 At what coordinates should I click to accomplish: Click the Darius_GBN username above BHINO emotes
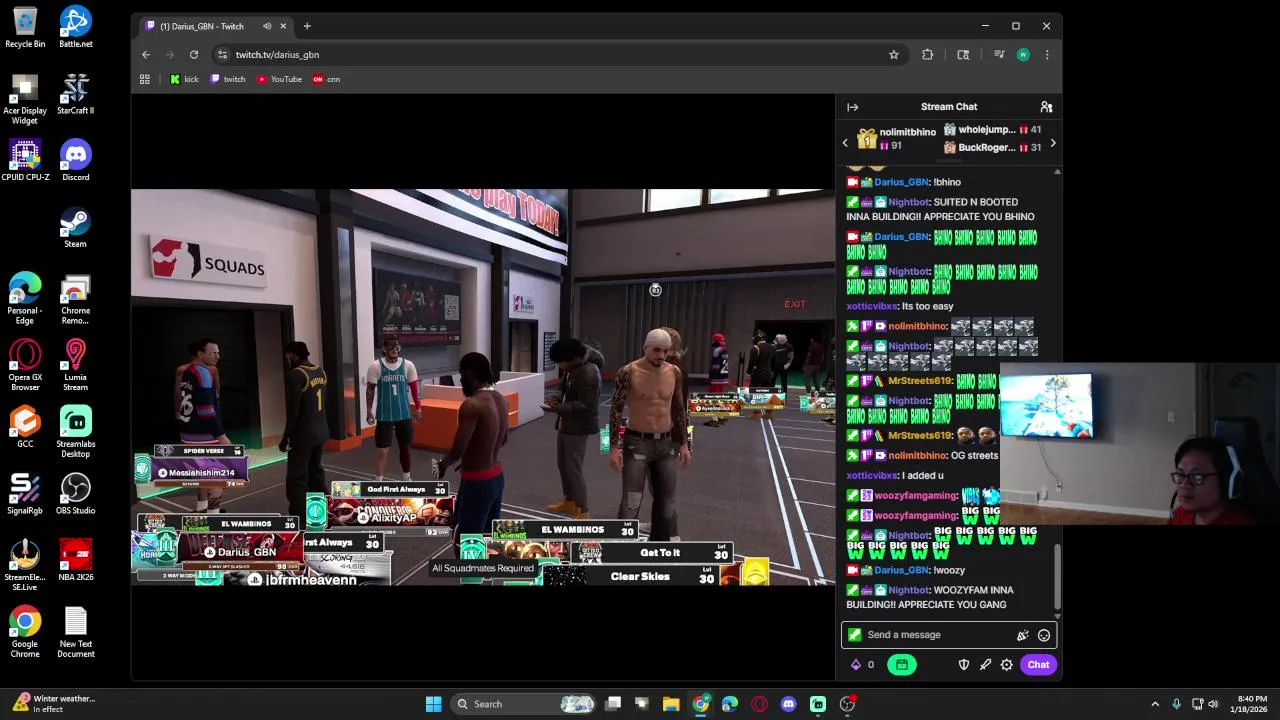click(x=901, y=237)
